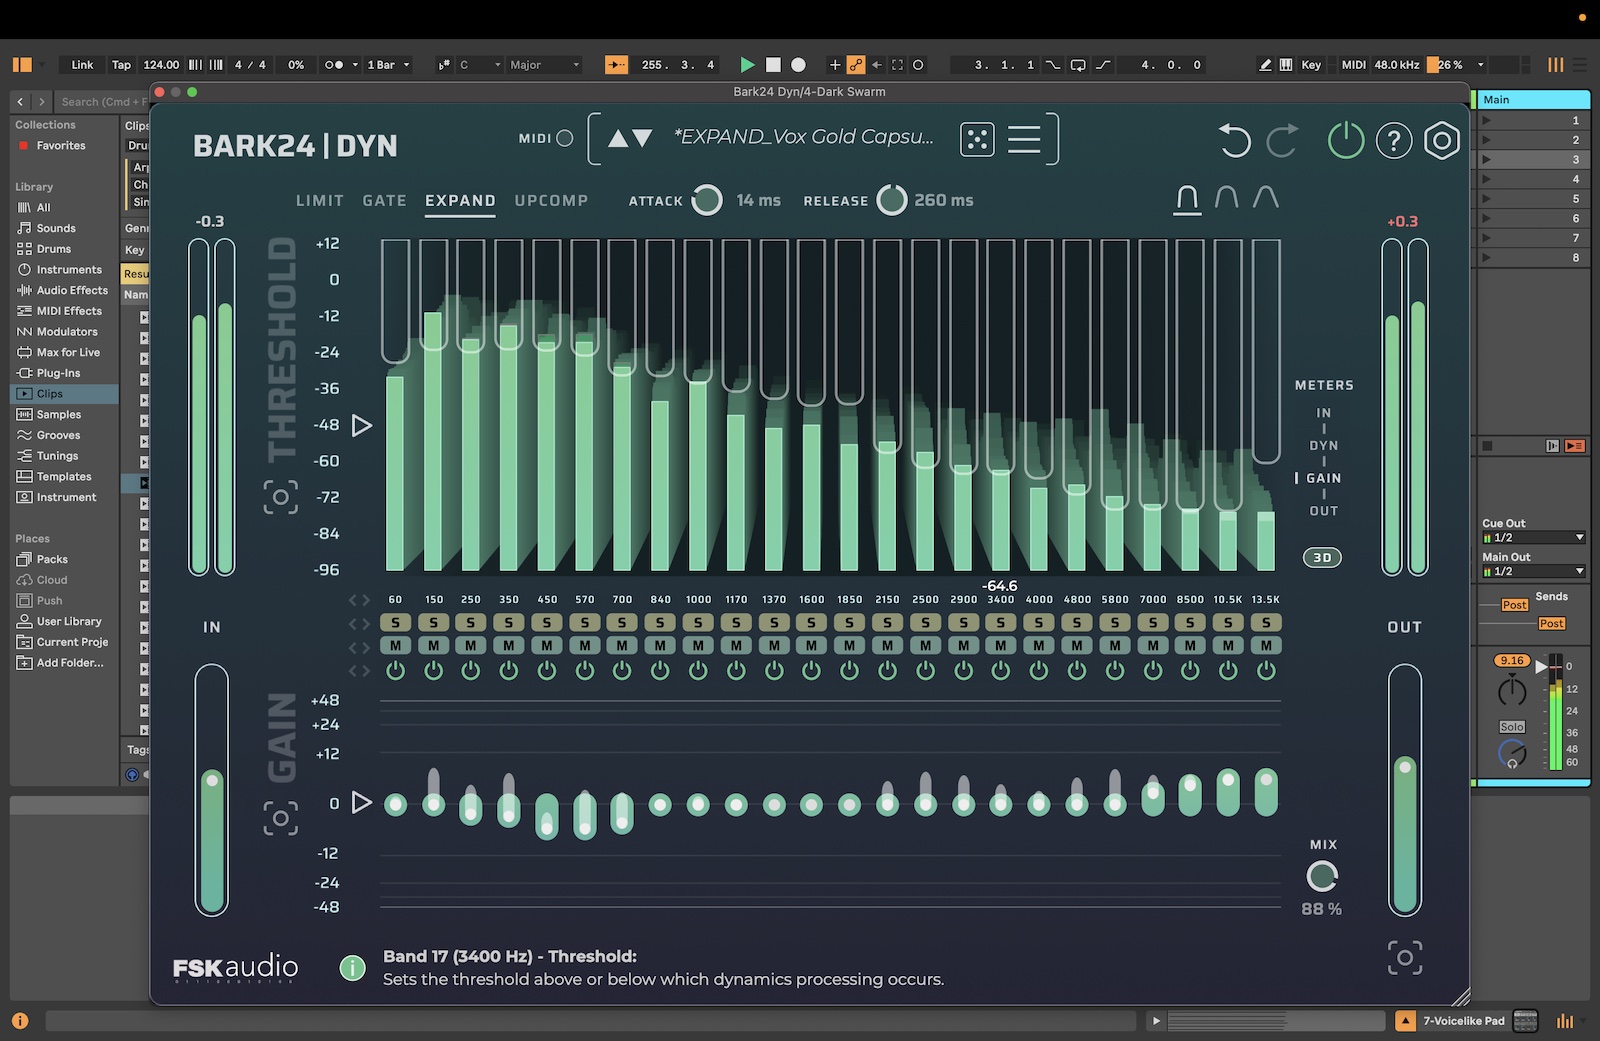Open the preset list menu icon
Image resolution: width=1600 pixels, height=1041 pixels.
pyautogui.click(x=1024, y=139)
